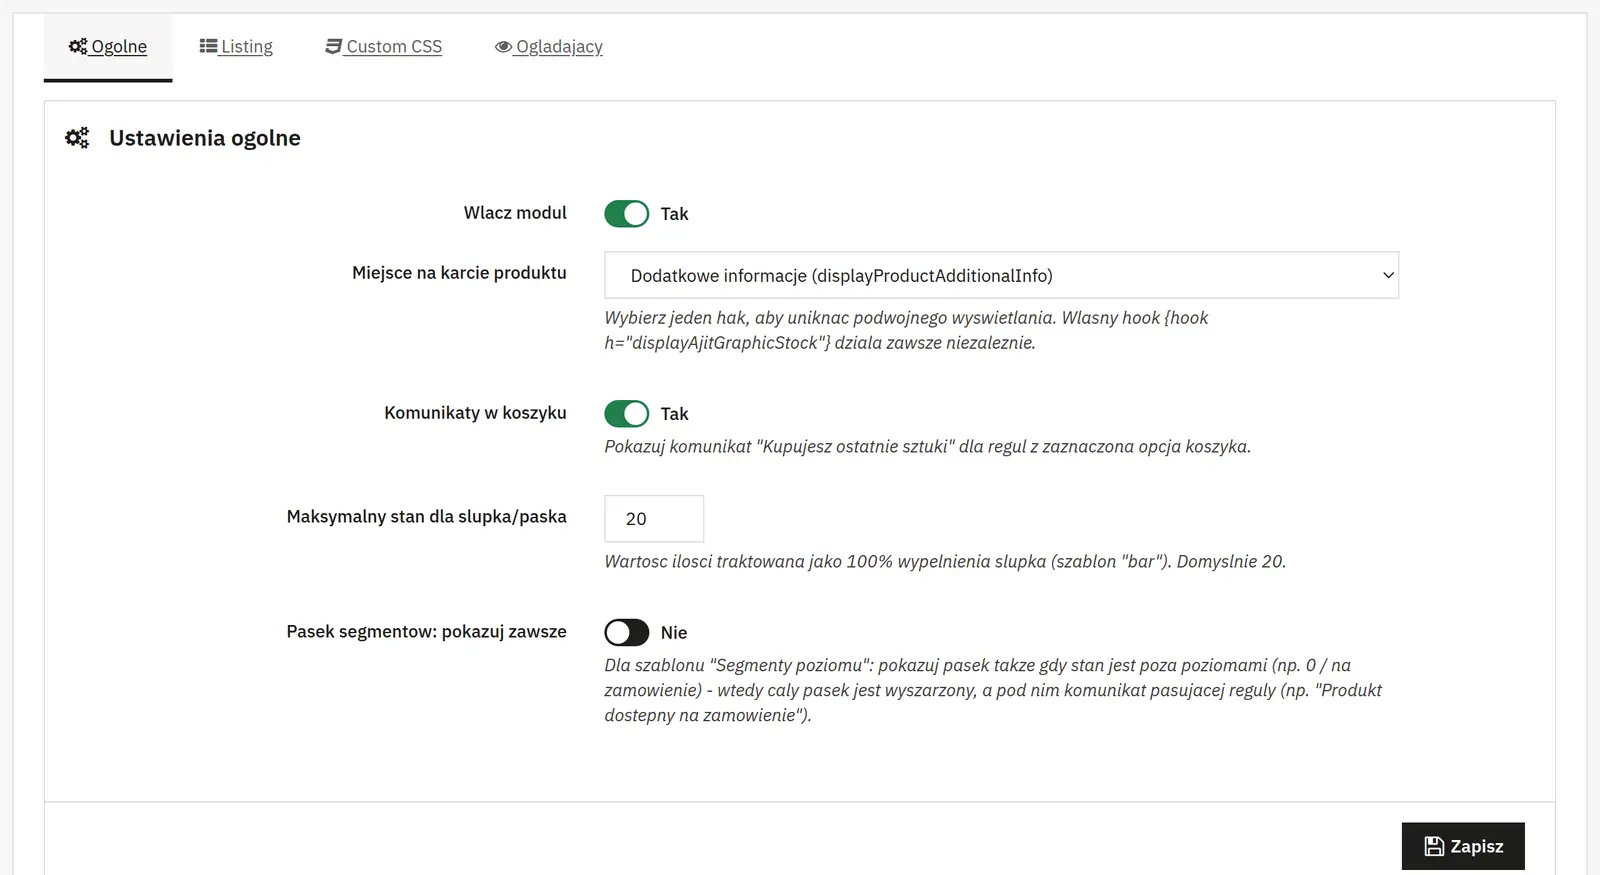Enable Pasek segmentow pokazuj zawsze toggle
1600x875 pixels.
(x=626, y=632)
